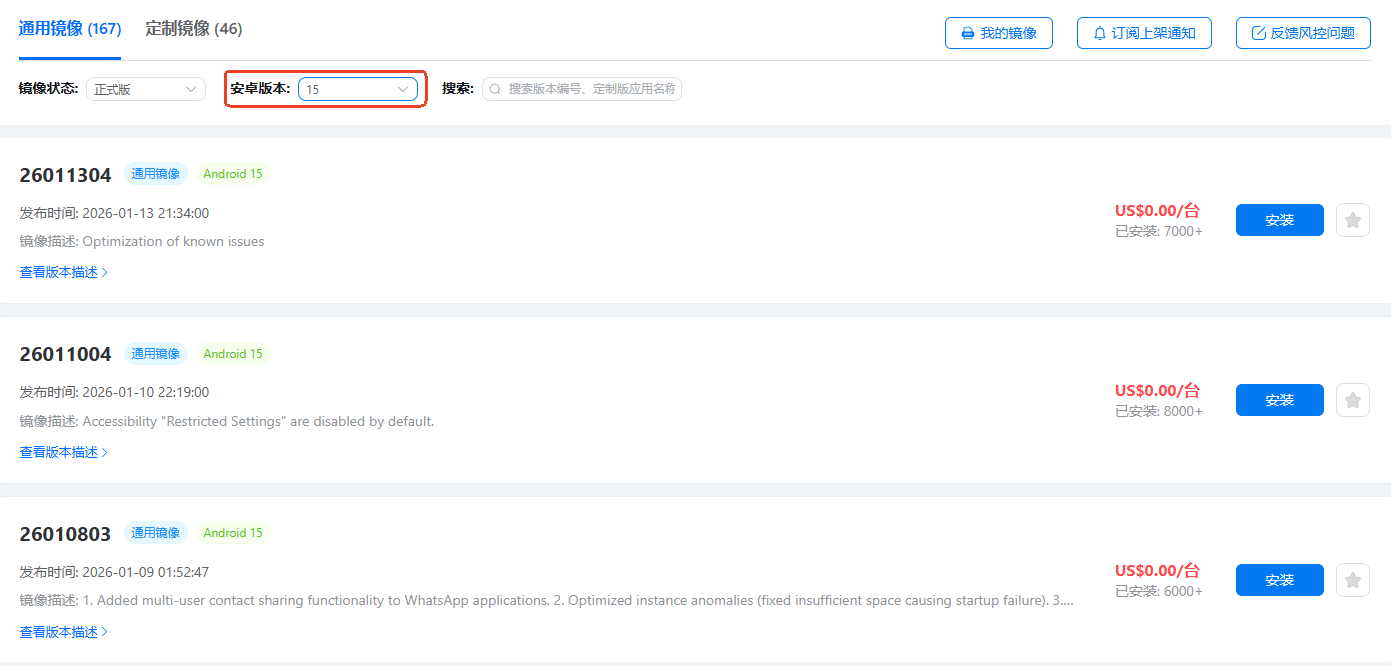Favorite image 26011304 with star icon
The height and width of the screenshot is (666, 1391).
[x=1352, y=220]
